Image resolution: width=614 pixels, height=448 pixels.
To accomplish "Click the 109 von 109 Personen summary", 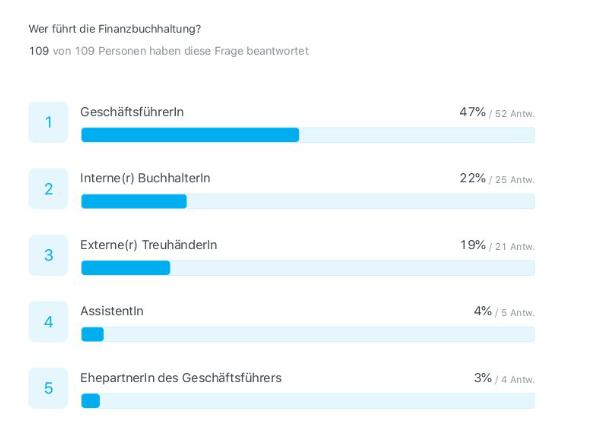I will coord(169,51).
